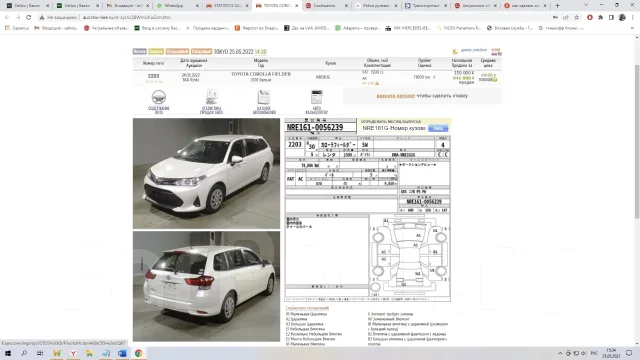This screenshot has width=640, height=360.
Task: Click the first orange status badge
Action: (177, 51)
